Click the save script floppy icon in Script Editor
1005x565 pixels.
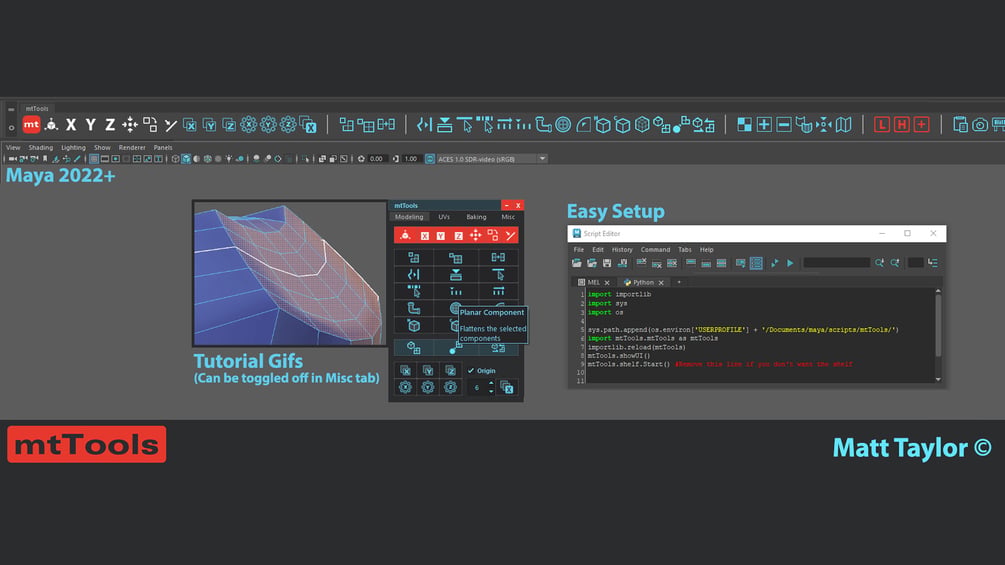(607, 263)
